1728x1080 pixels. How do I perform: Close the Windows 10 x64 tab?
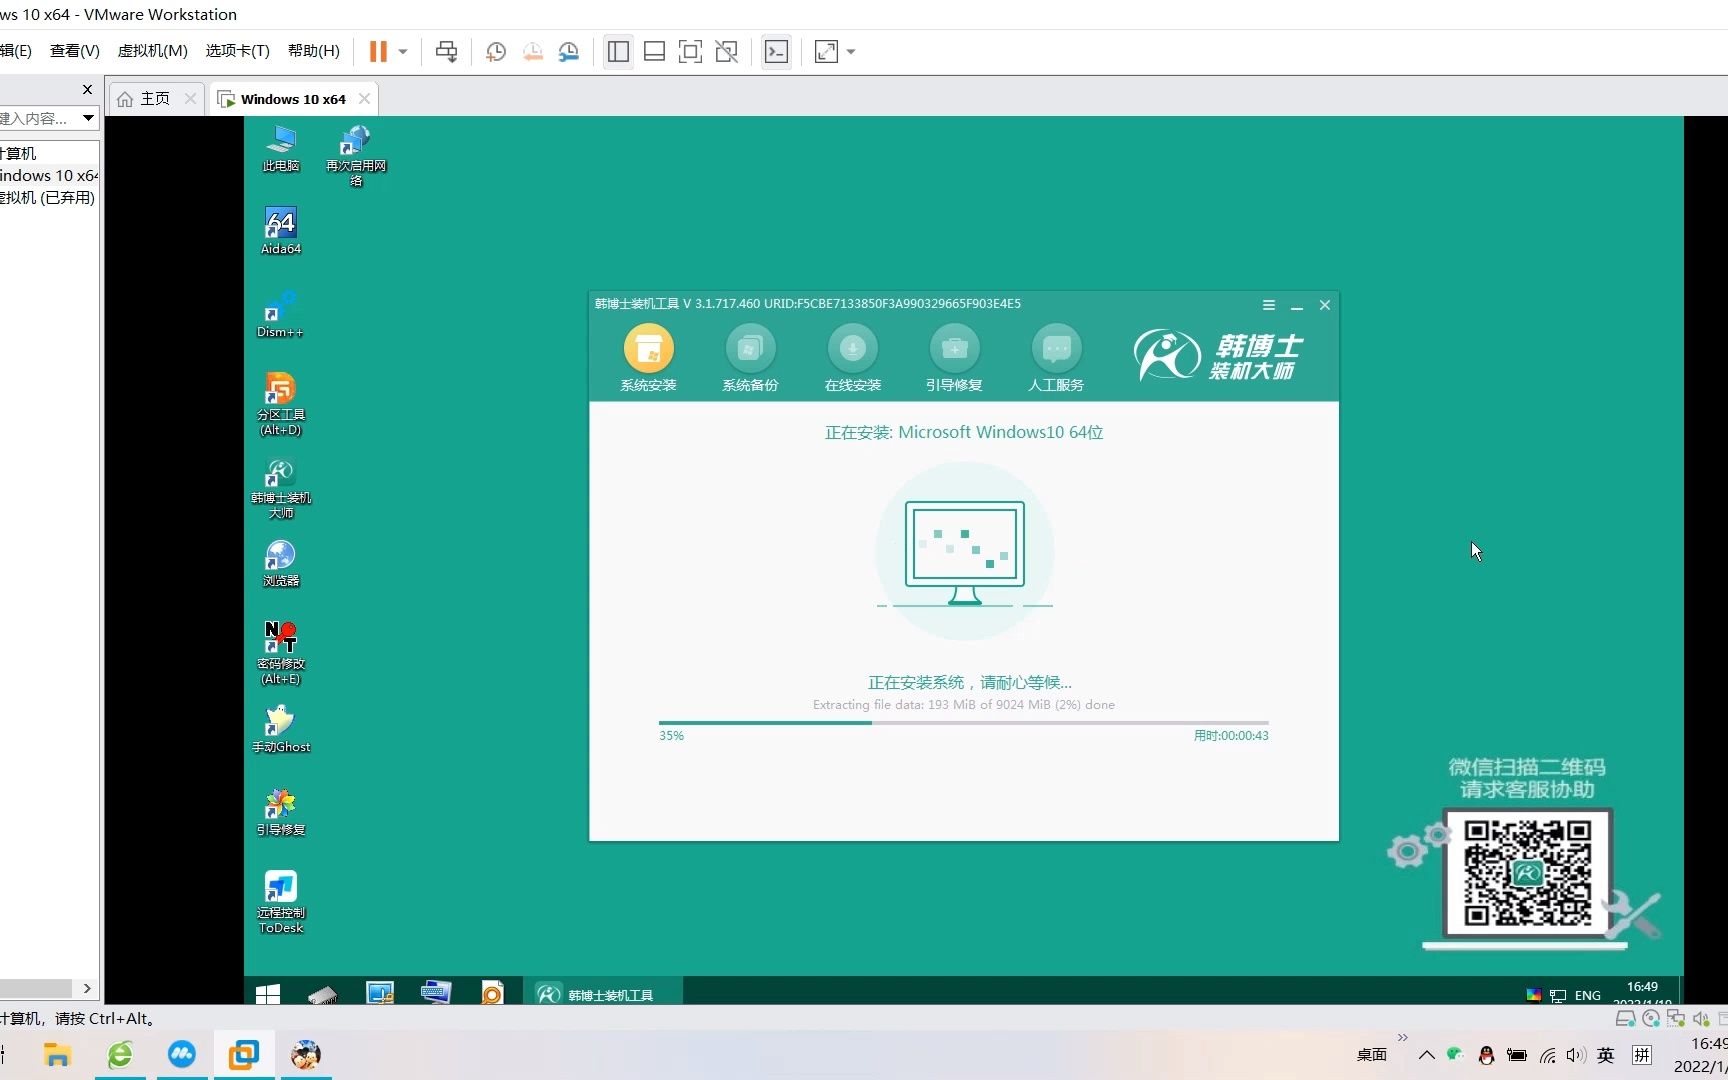coord(364,98)
